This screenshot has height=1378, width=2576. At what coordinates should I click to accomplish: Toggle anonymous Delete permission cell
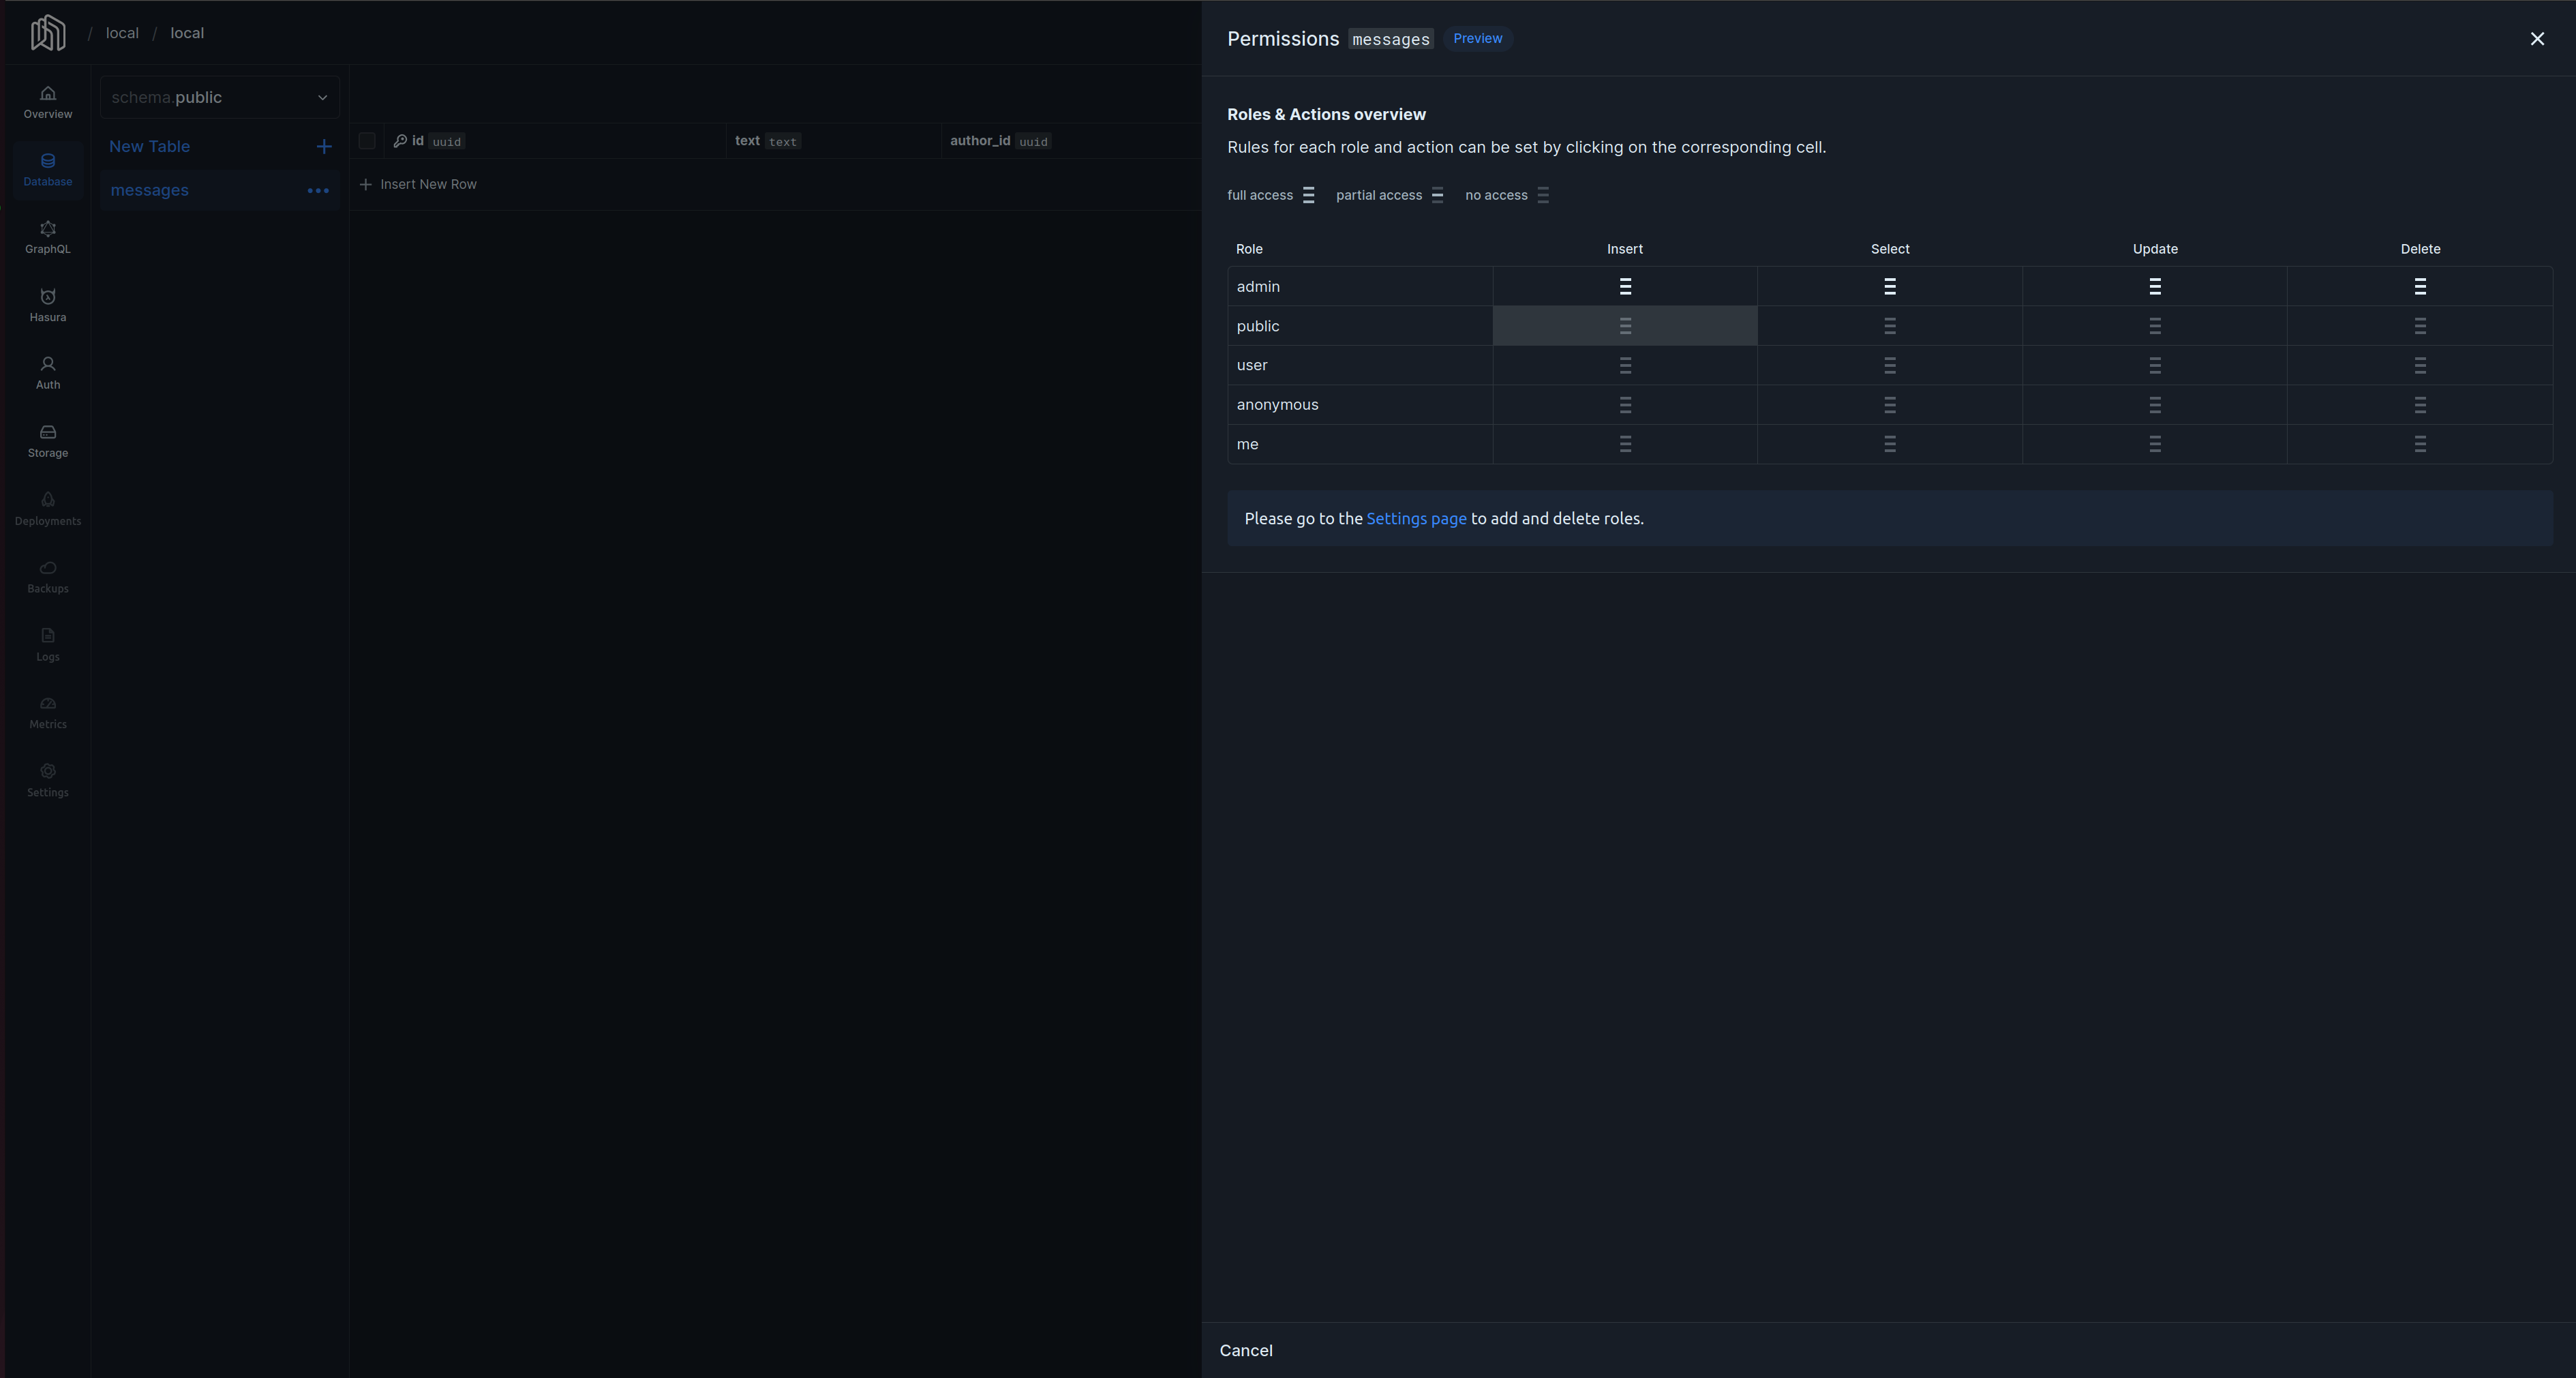point(2420,404)
